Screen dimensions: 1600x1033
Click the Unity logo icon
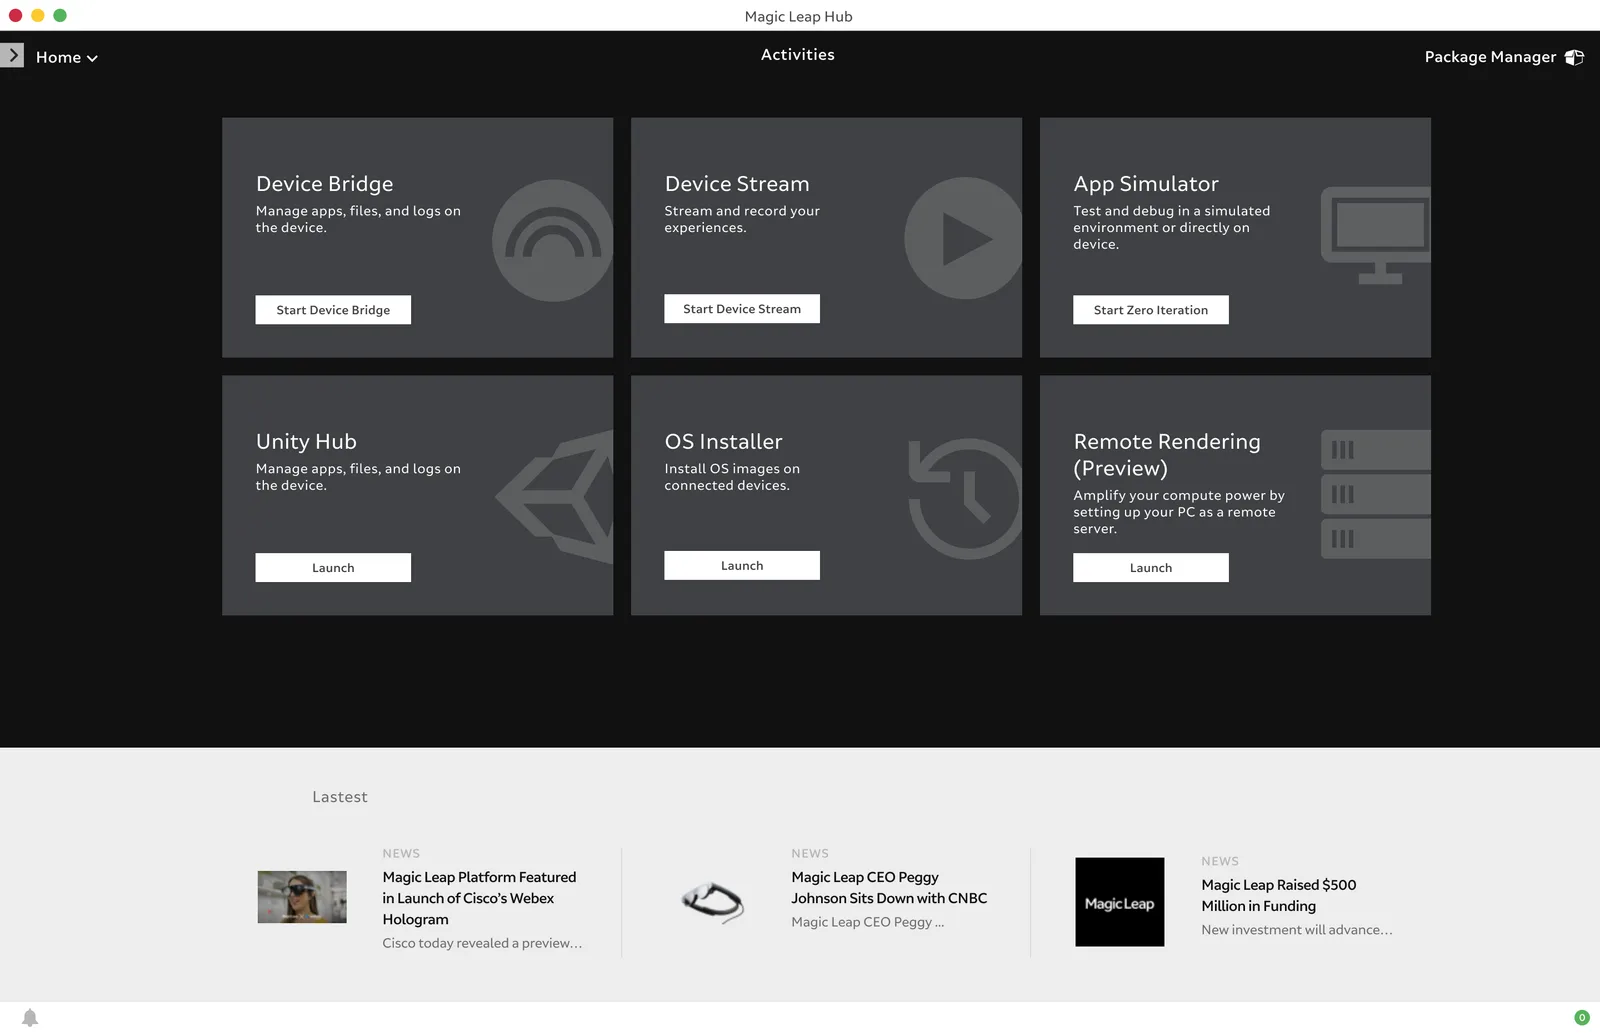555,496
